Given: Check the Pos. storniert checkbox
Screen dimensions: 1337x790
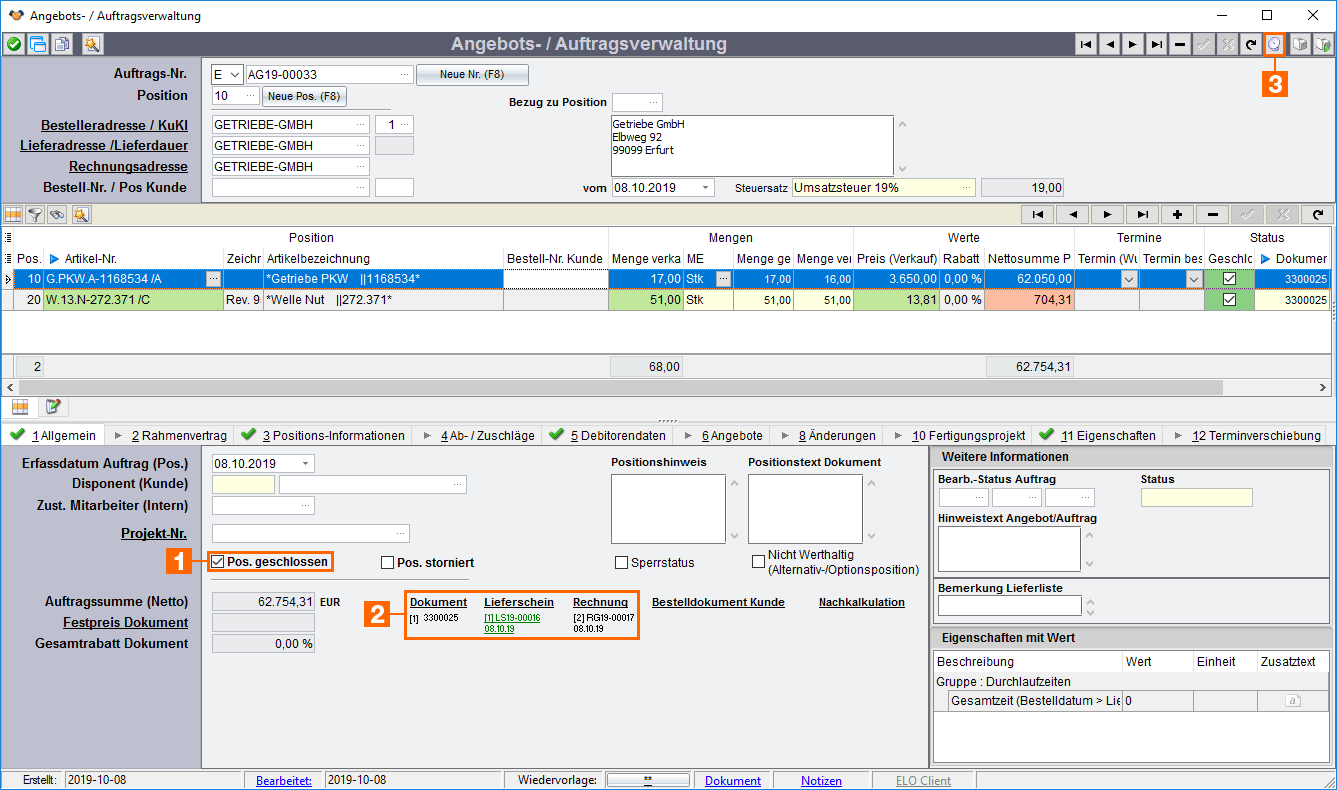Looking at the screenshot, I should 388,562.
